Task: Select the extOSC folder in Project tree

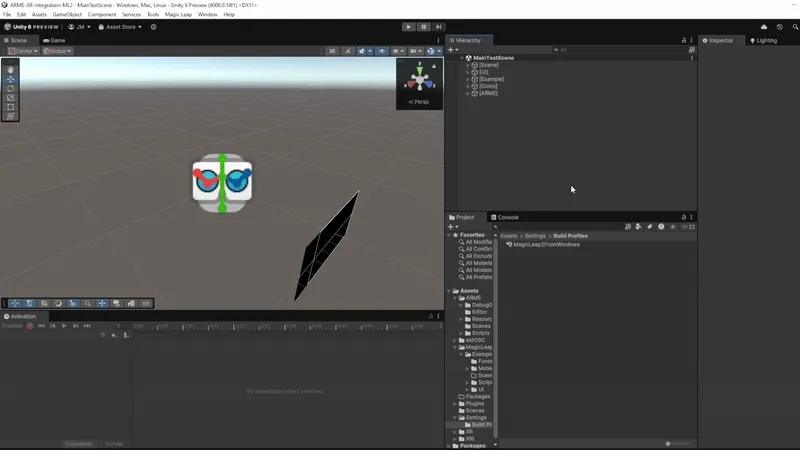Action: pyautogui.click(x=475, y=340)
